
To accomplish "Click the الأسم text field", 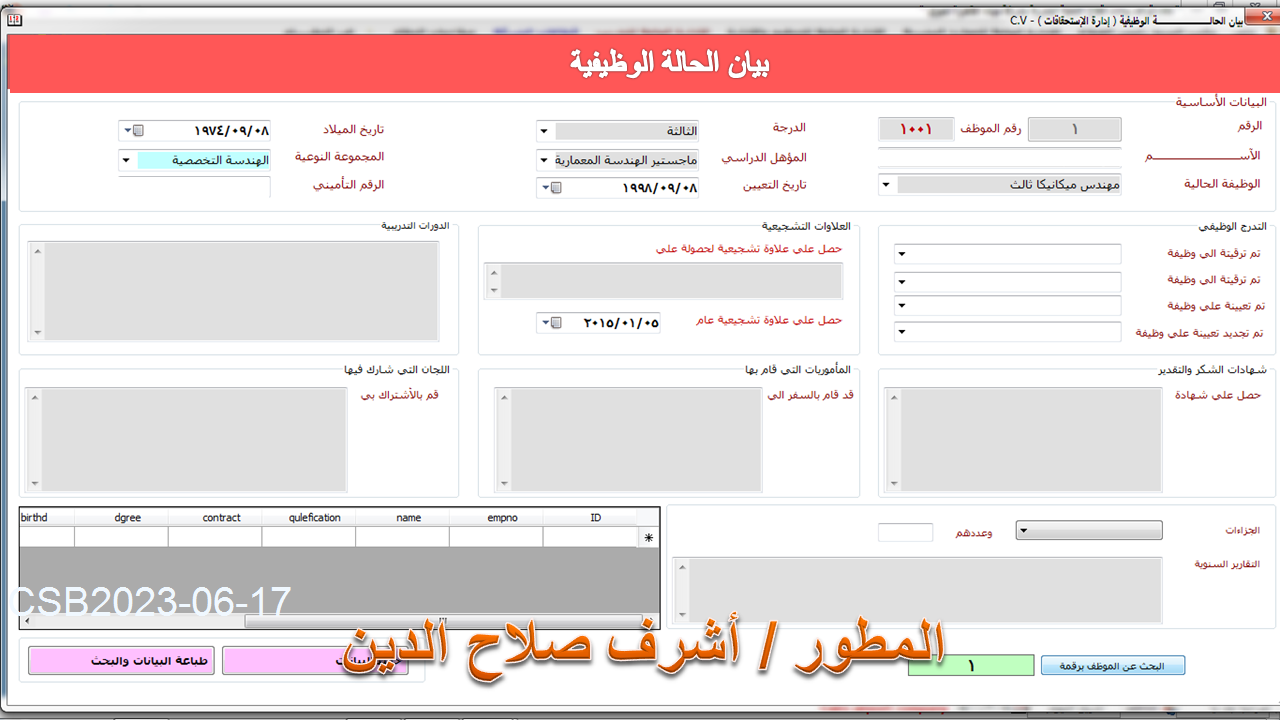I will [999, 157].
